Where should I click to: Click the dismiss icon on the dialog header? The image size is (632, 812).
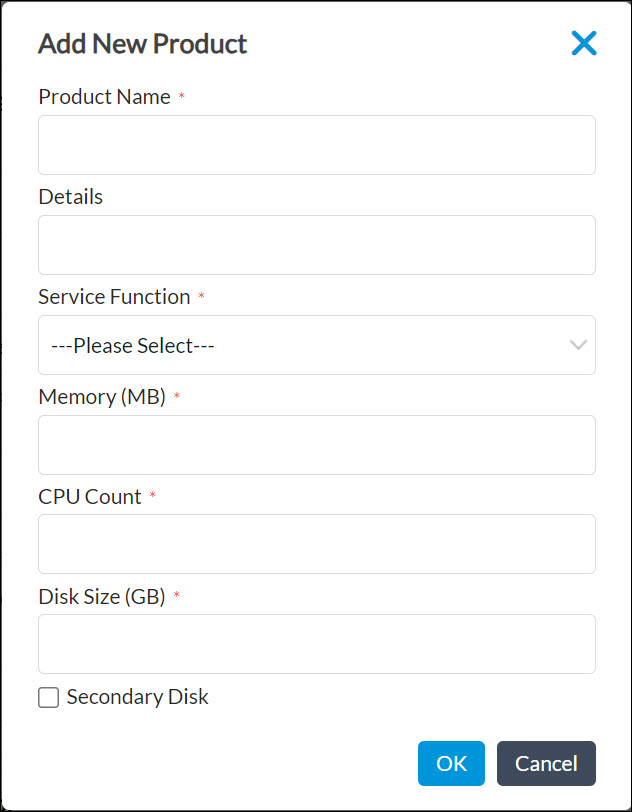[584, 43]
